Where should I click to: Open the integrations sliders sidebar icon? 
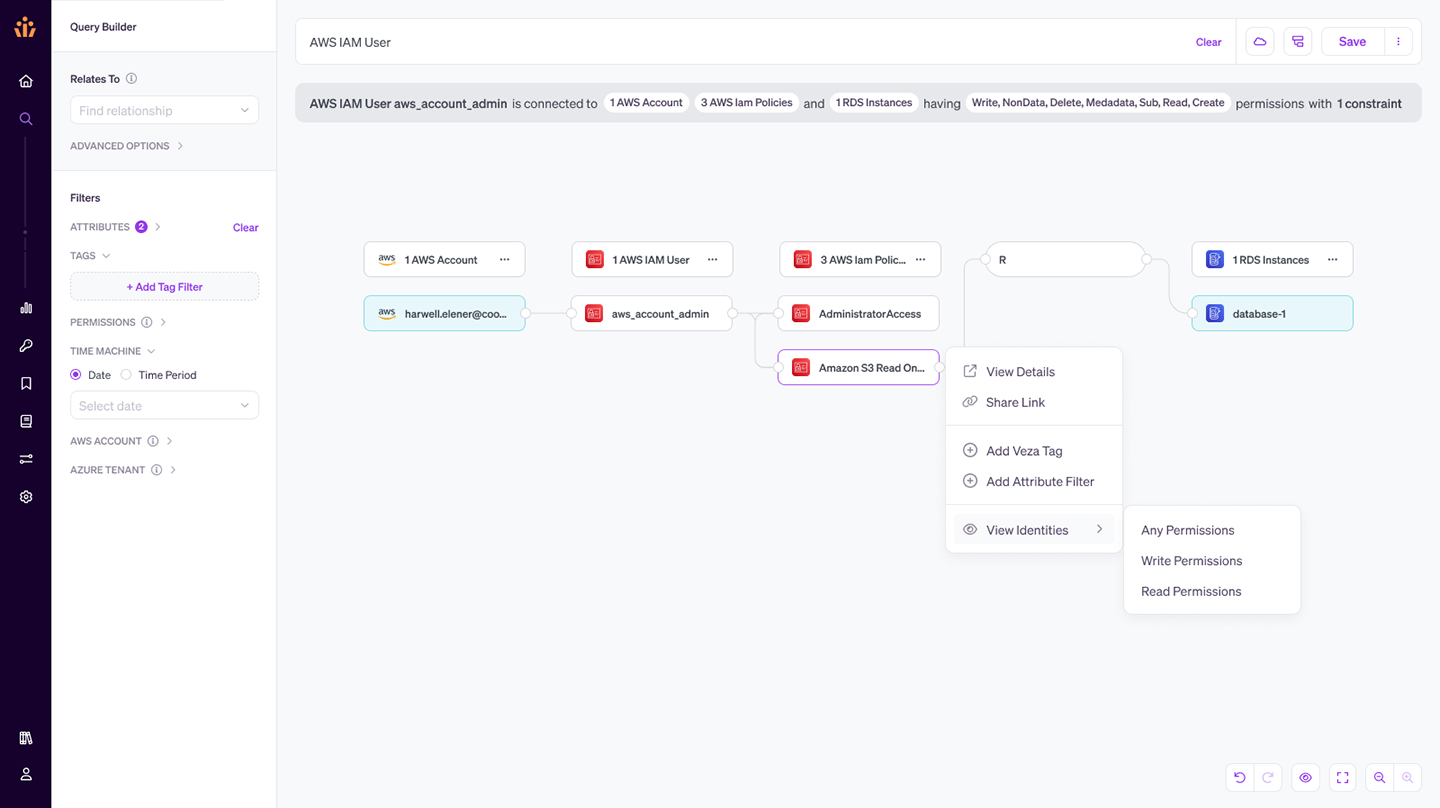click(26, 459)
